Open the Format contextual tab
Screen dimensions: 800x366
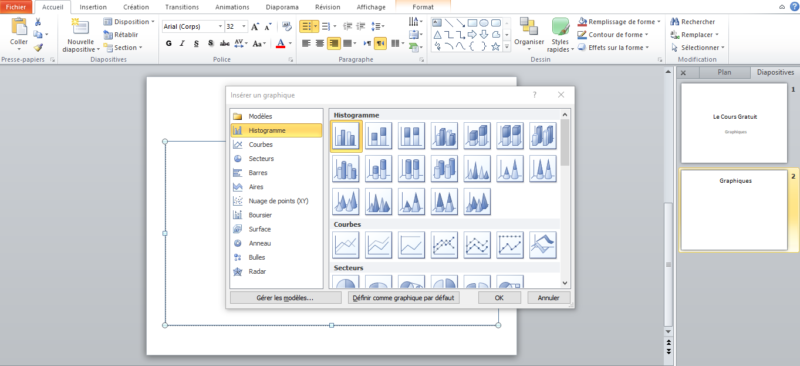click(x=423, y=7)
